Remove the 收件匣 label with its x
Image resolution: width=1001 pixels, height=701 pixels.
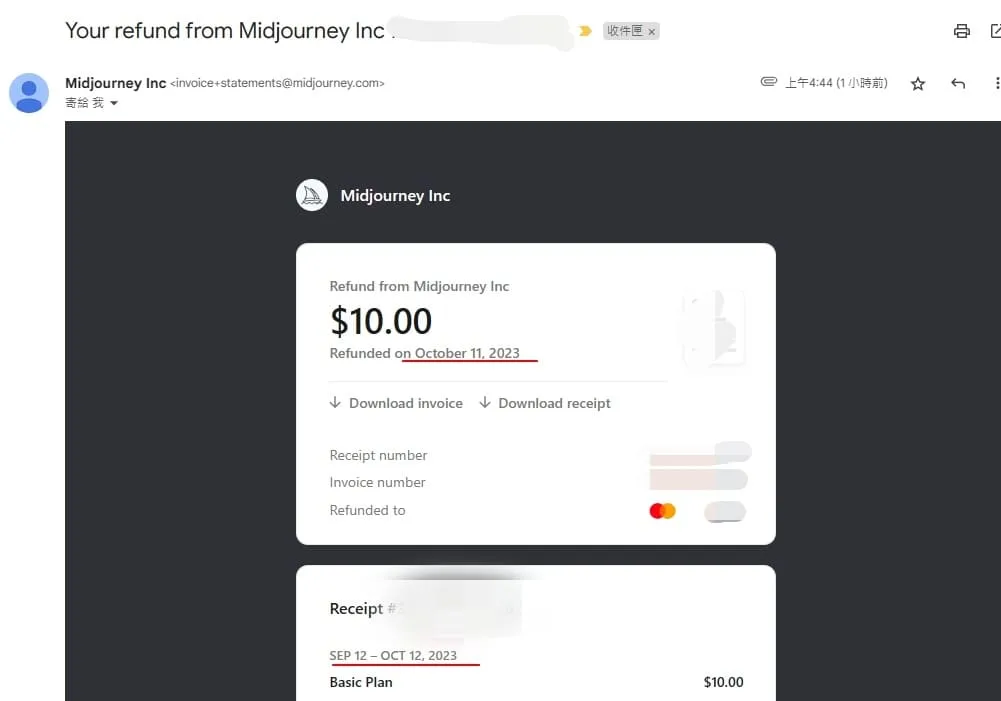pyautogui.click(x=652, y=32)
